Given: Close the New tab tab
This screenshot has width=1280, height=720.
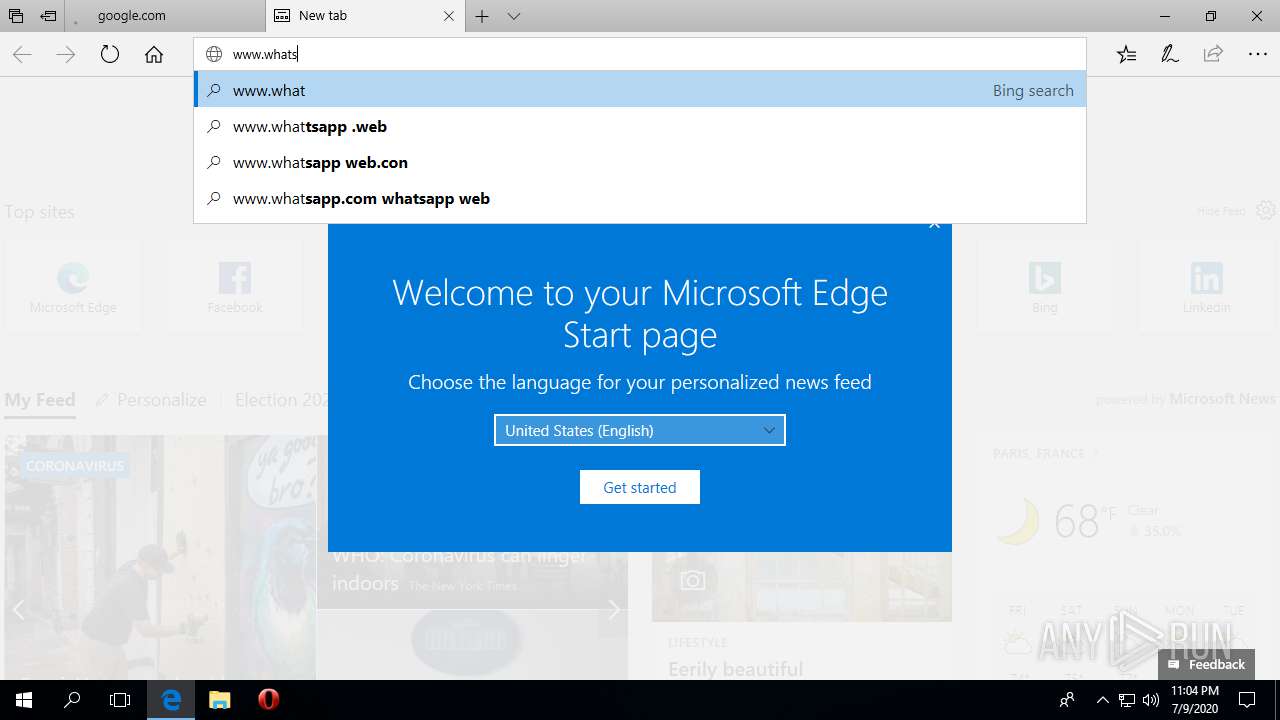Looking at the screenshot, I should click(x=448, y=16).
